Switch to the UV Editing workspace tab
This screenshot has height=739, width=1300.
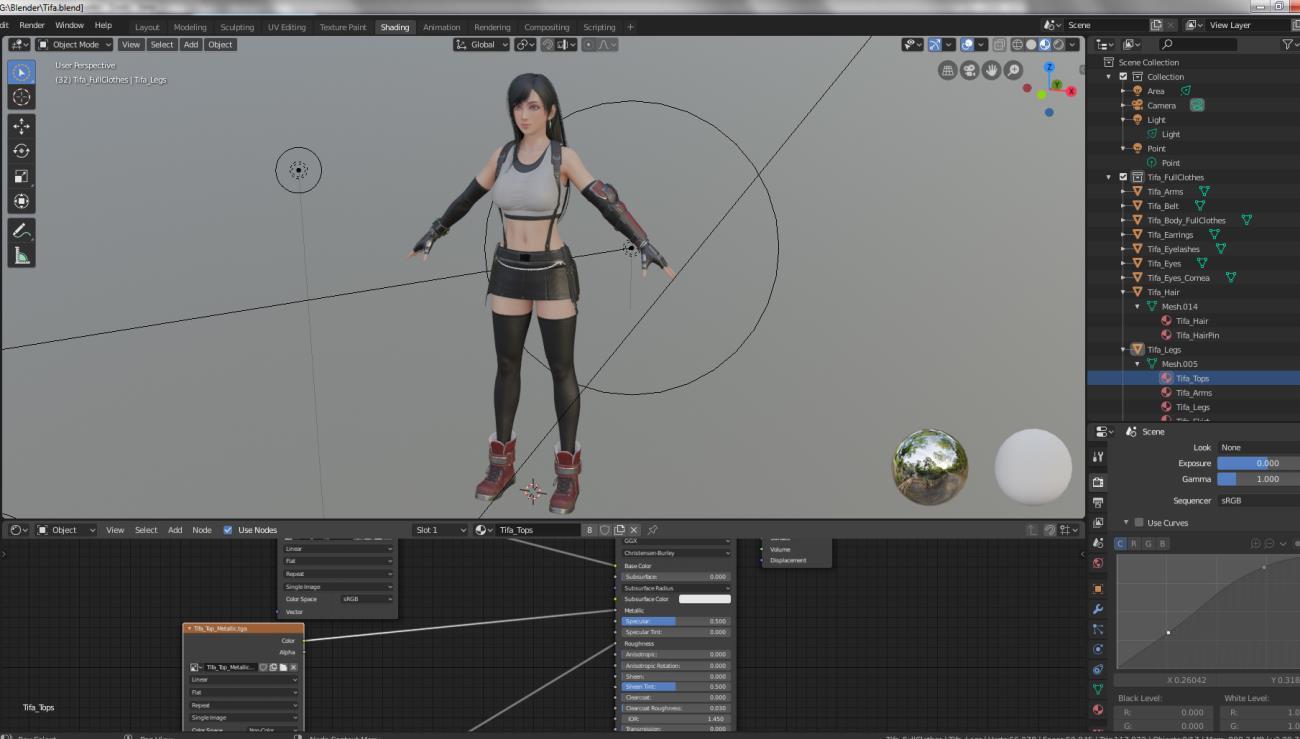click(287, 27)
